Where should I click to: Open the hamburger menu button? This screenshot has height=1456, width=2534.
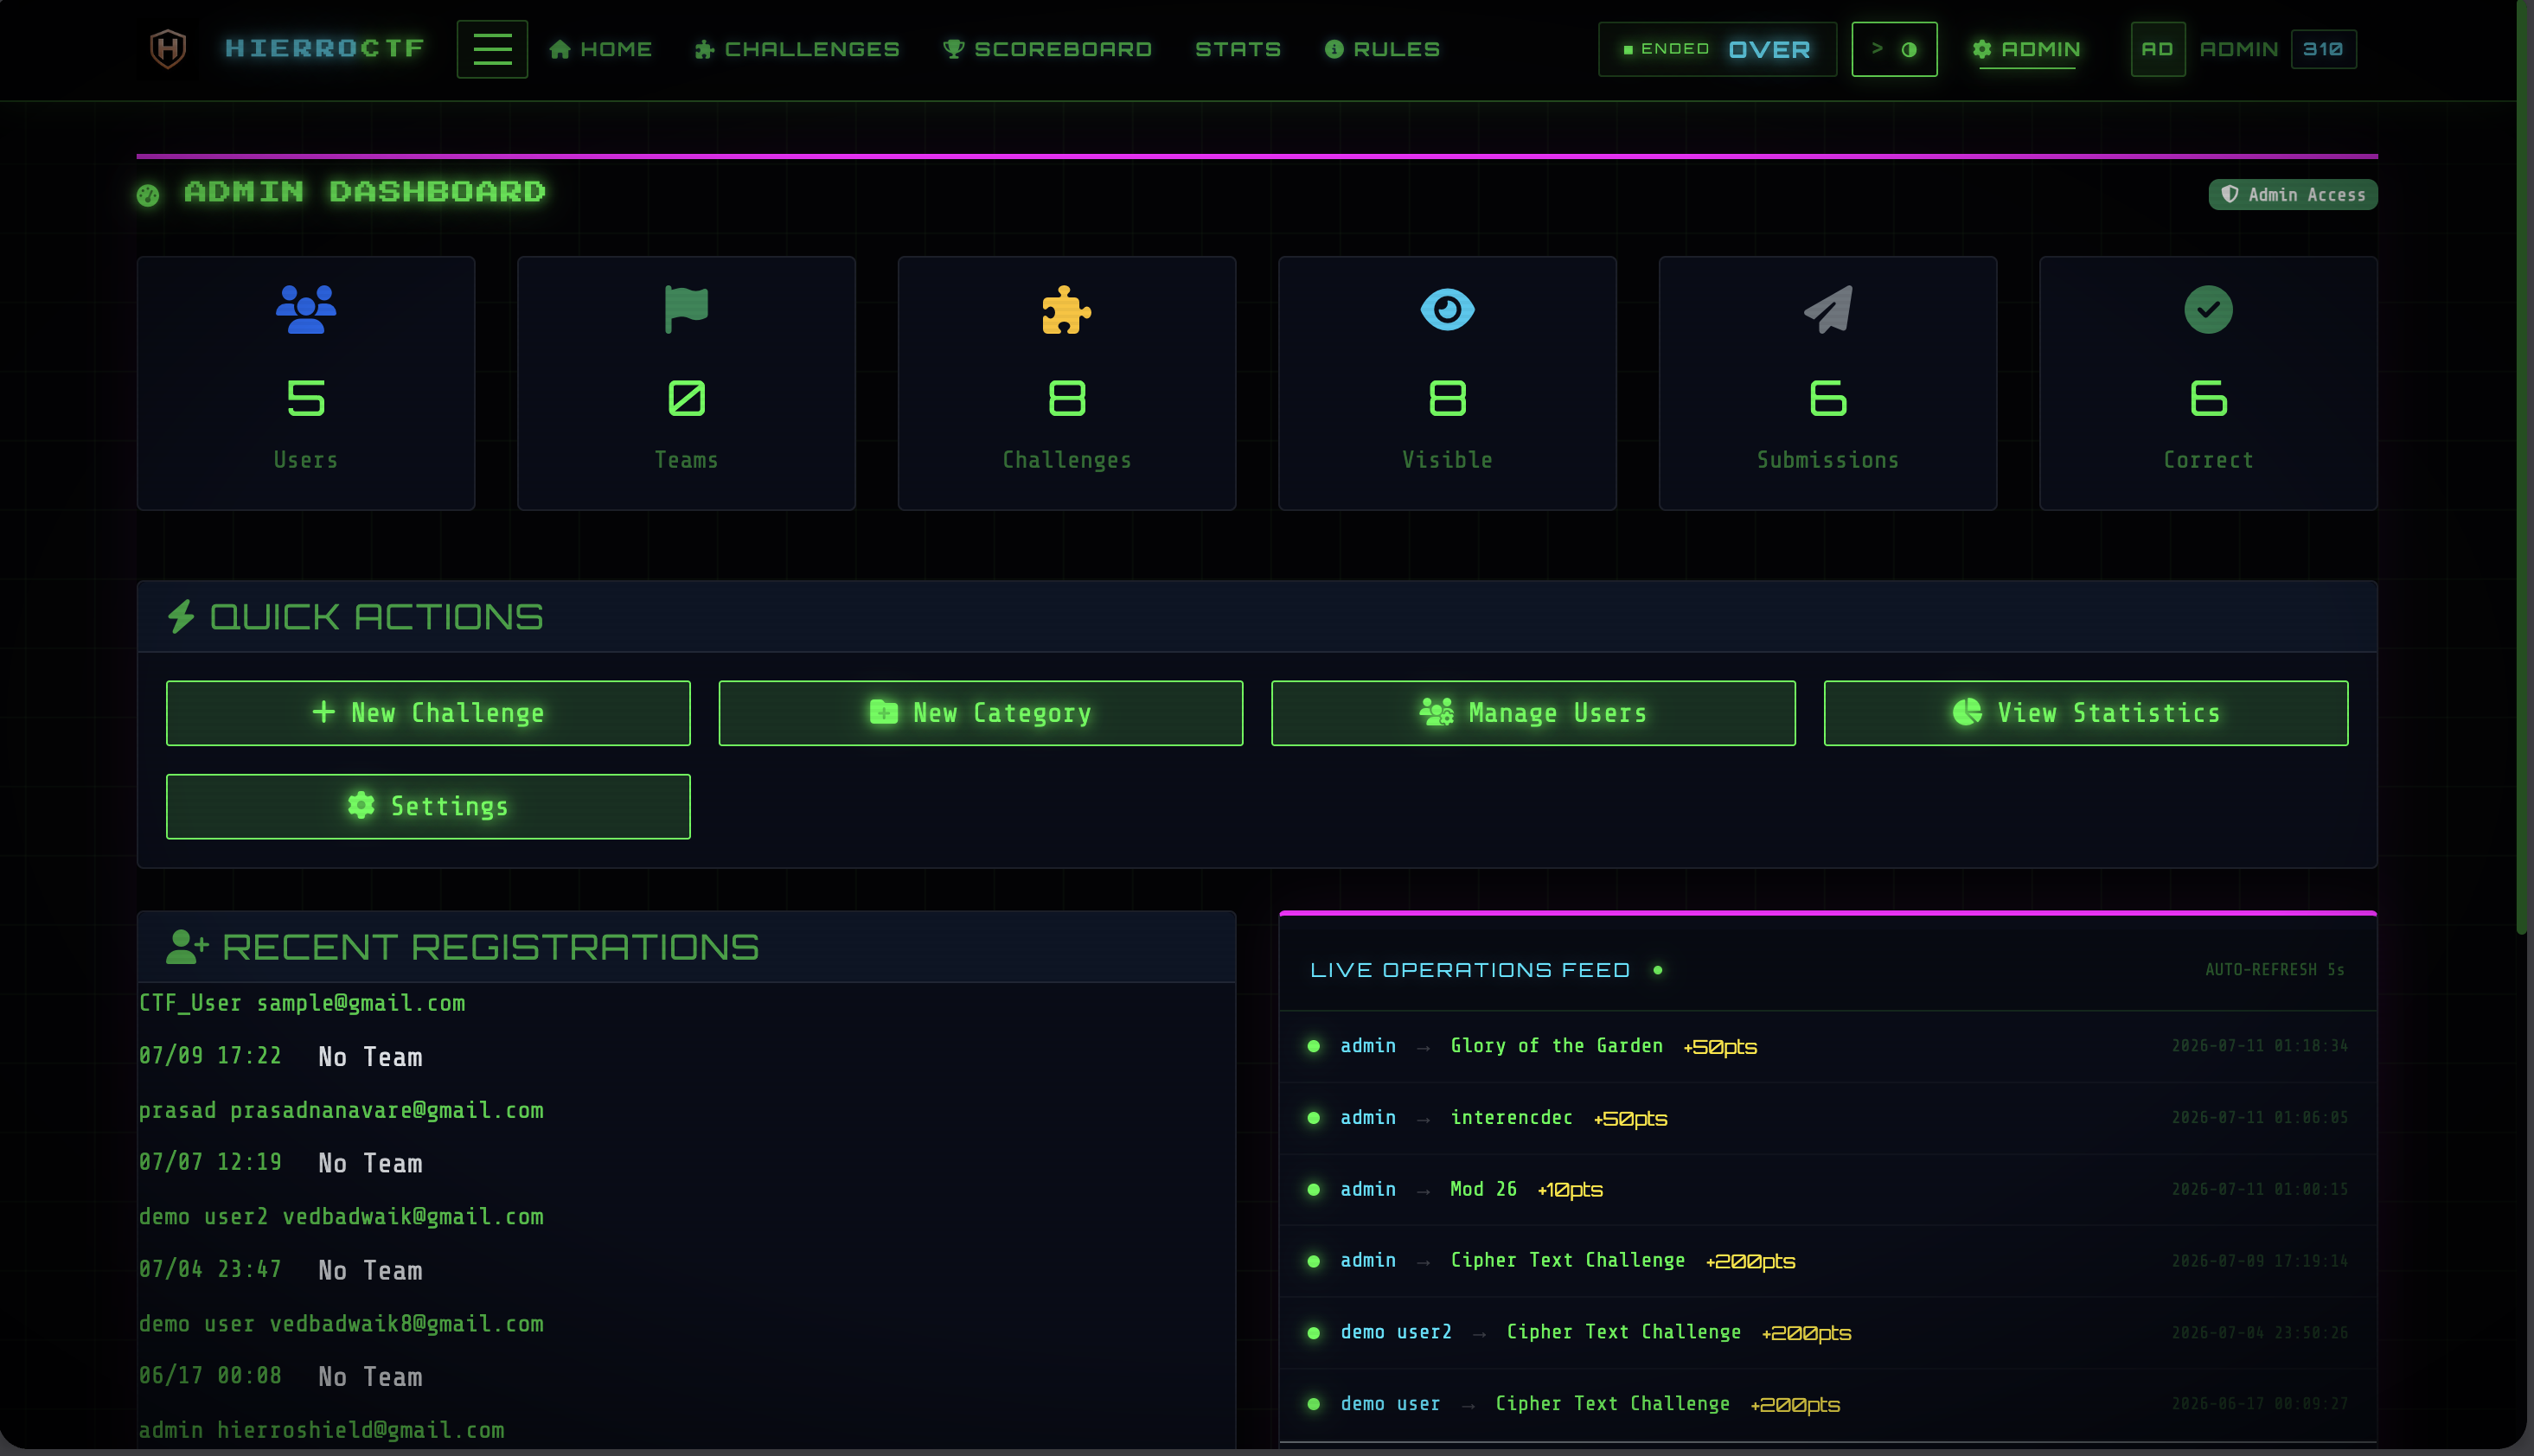(x=492, y=49)
